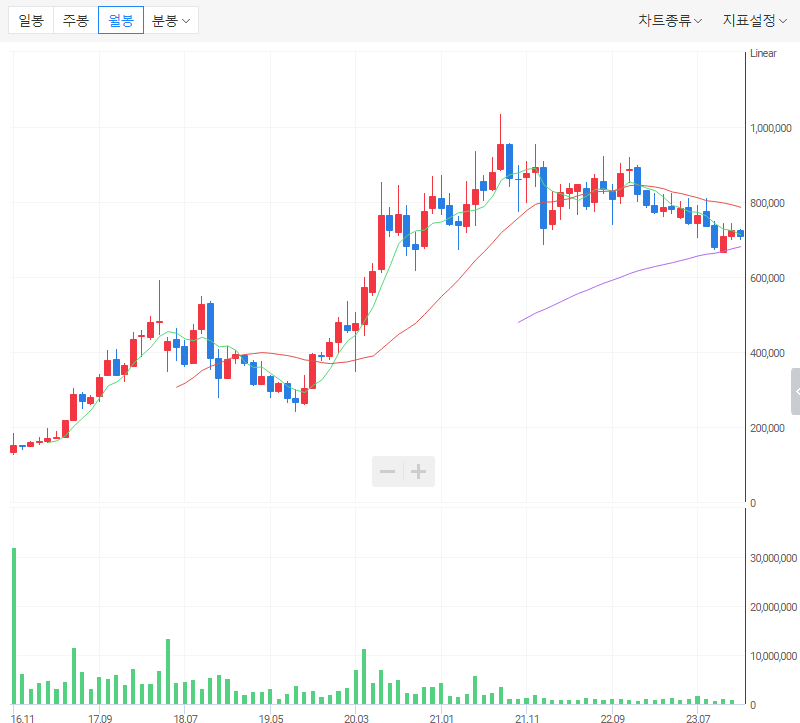Screen dimensions: 800x723
Task: Click the purple long-term moving average line
Action: [x=629, y=275]
